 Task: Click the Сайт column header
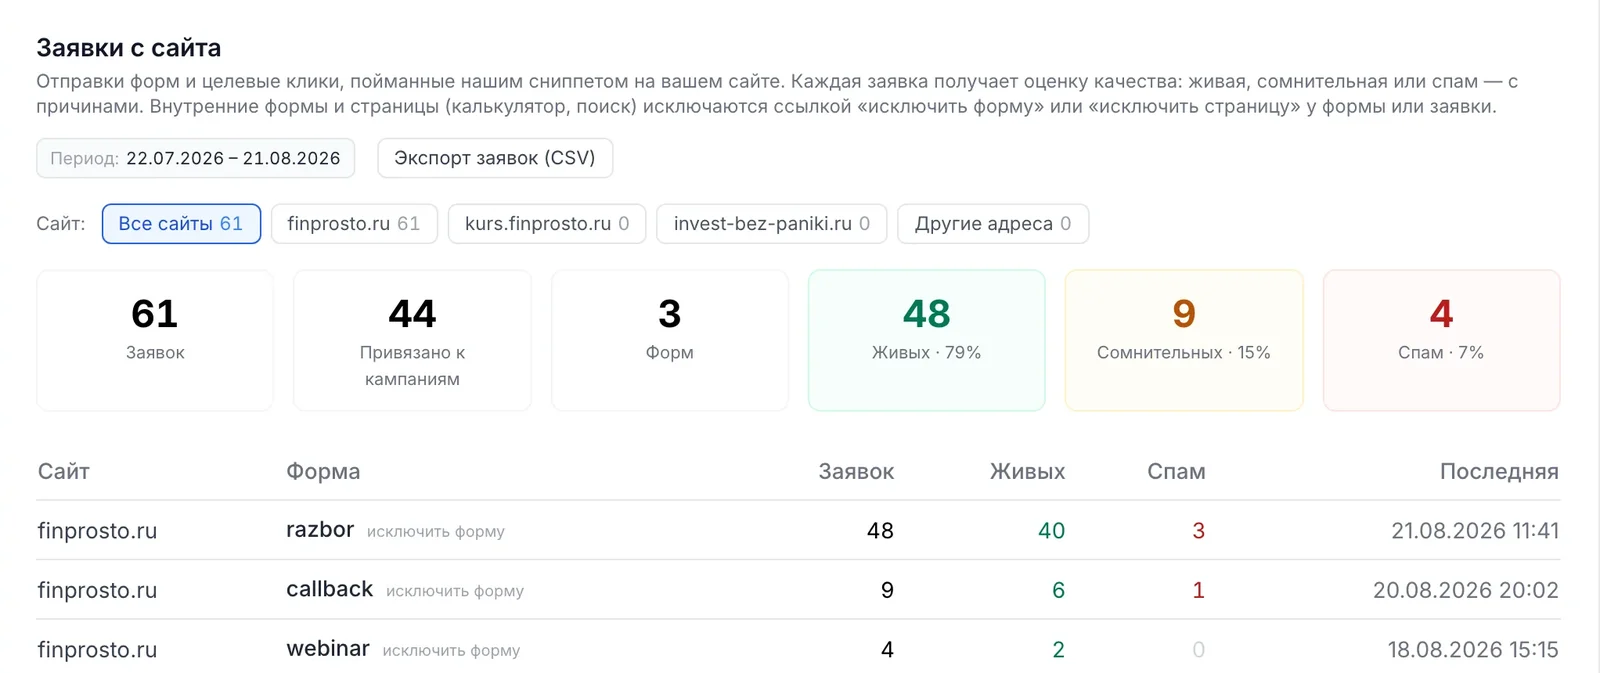point(64,471)
